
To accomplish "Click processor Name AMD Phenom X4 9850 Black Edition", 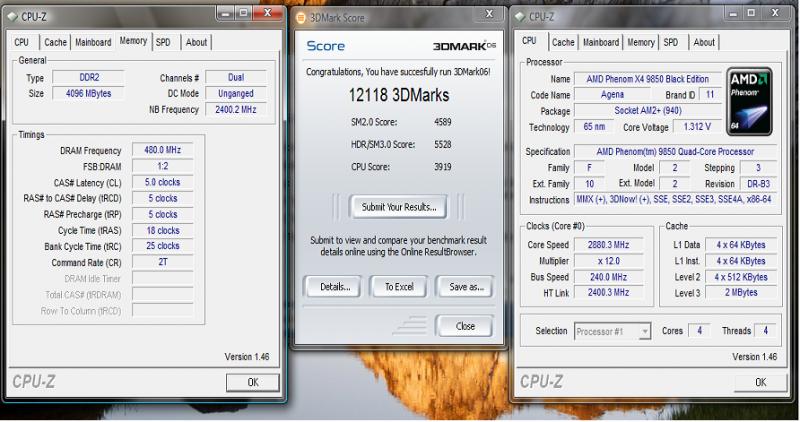I will (647, 79).
